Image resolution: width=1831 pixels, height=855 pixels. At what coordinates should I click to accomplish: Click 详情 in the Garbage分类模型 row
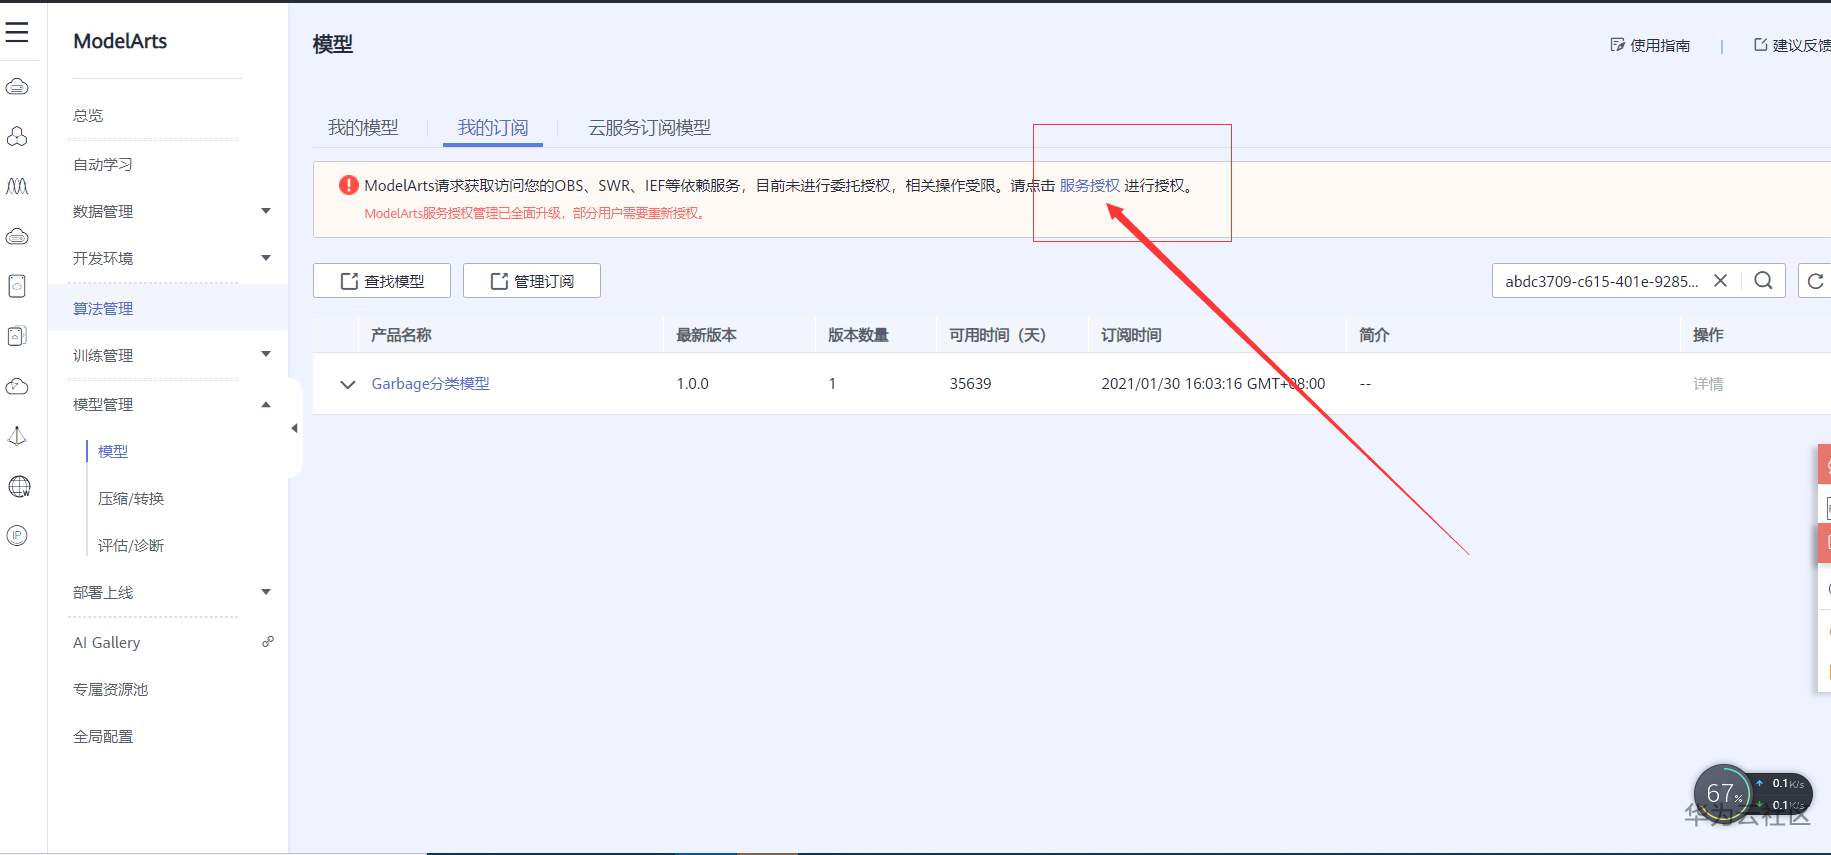tap(1708, 383)
